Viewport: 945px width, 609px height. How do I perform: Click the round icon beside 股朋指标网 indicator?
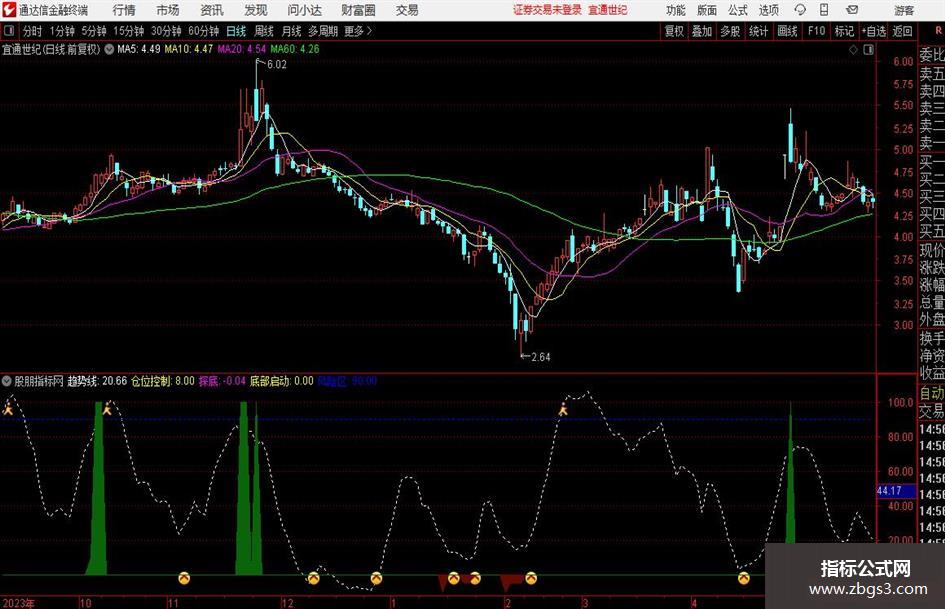(7, 381)
